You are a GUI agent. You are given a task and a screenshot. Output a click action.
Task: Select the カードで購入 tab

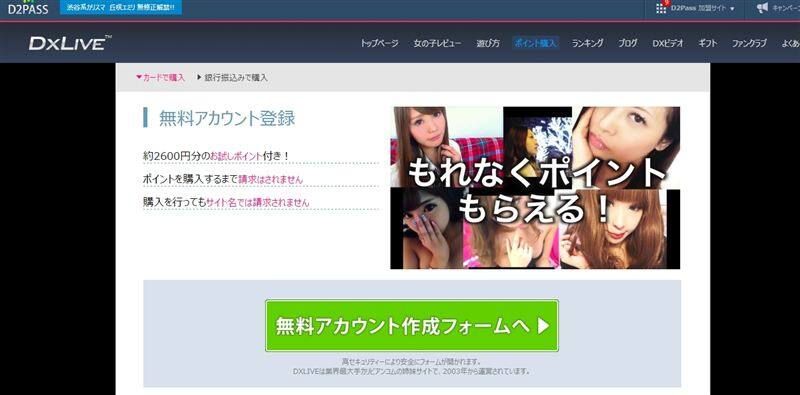(160, 78)
